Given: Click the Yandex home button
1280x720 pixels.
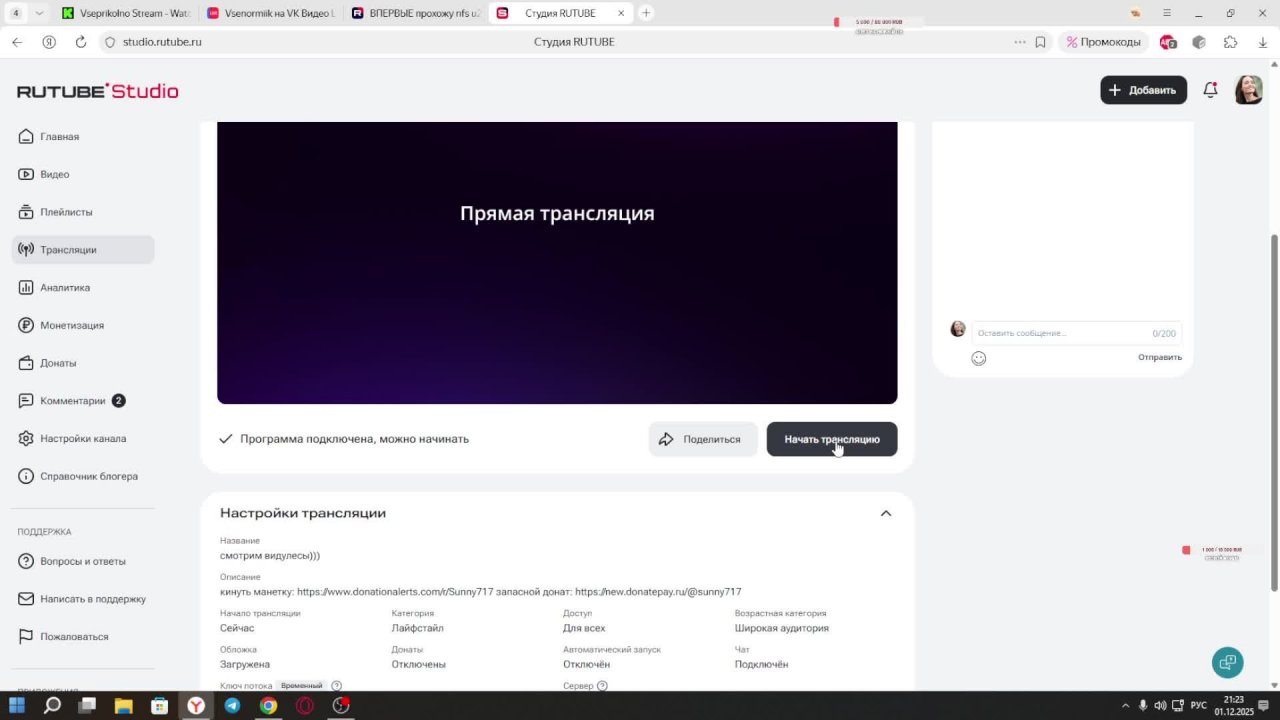Looking at the screenshot, I should pos(49,42).
